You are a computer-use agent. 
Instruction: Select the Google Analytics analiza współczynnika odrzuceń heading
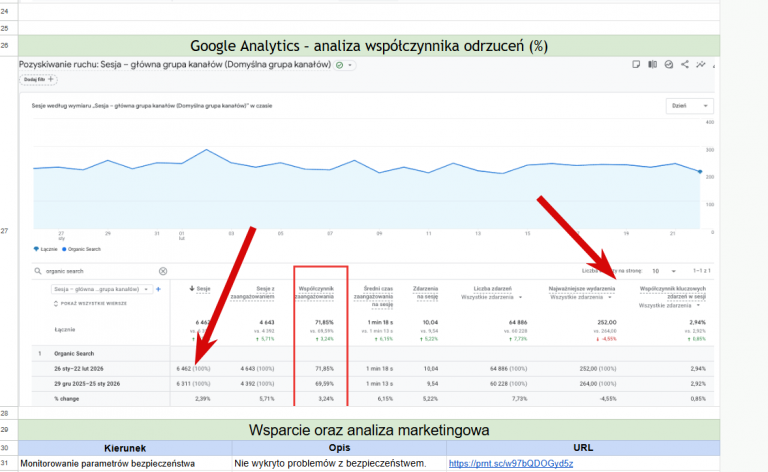click(x=369, y=46)
